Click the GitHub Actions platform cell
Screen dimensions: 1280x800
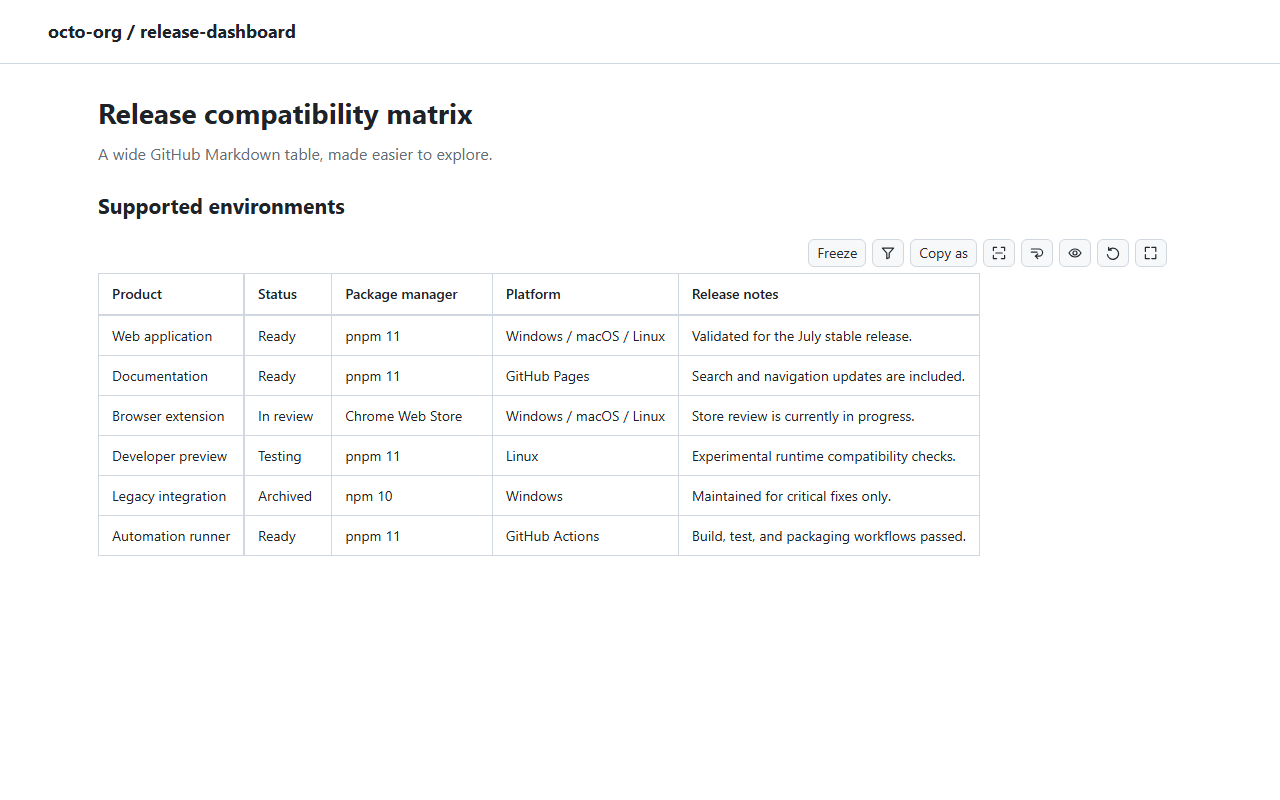pyautogui.click(x=585, y=536)
